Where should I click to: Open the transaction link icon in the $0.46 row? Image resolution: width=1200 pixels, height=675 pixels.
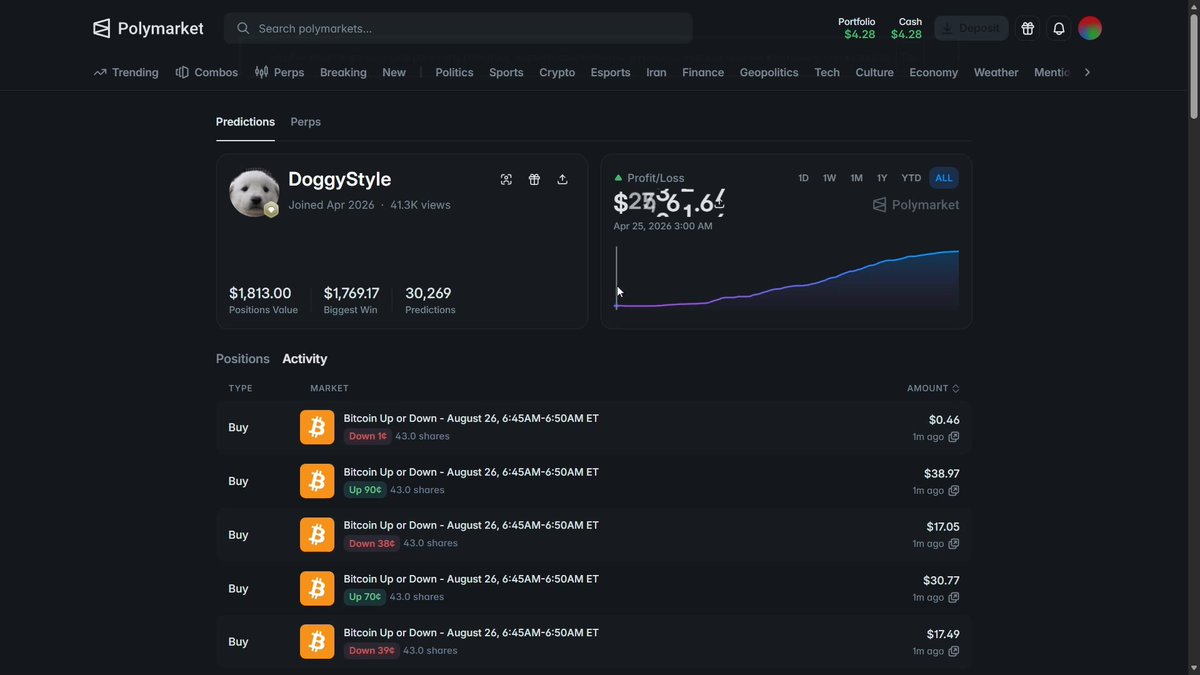(953, 437)
